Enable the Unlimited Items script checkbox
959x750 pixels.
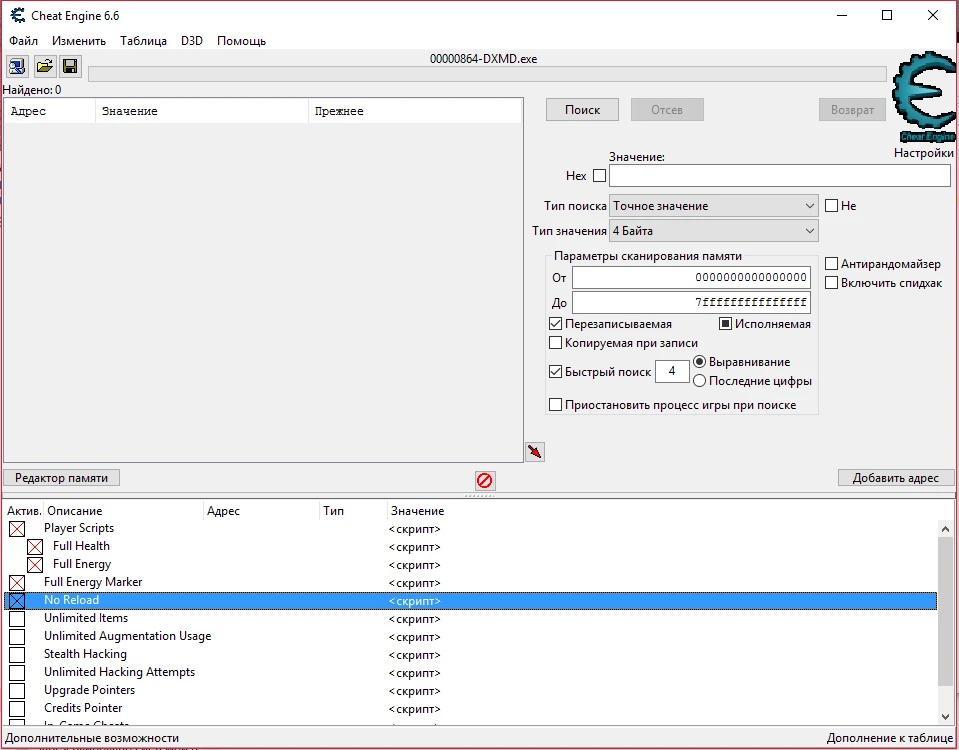[17, 619]
